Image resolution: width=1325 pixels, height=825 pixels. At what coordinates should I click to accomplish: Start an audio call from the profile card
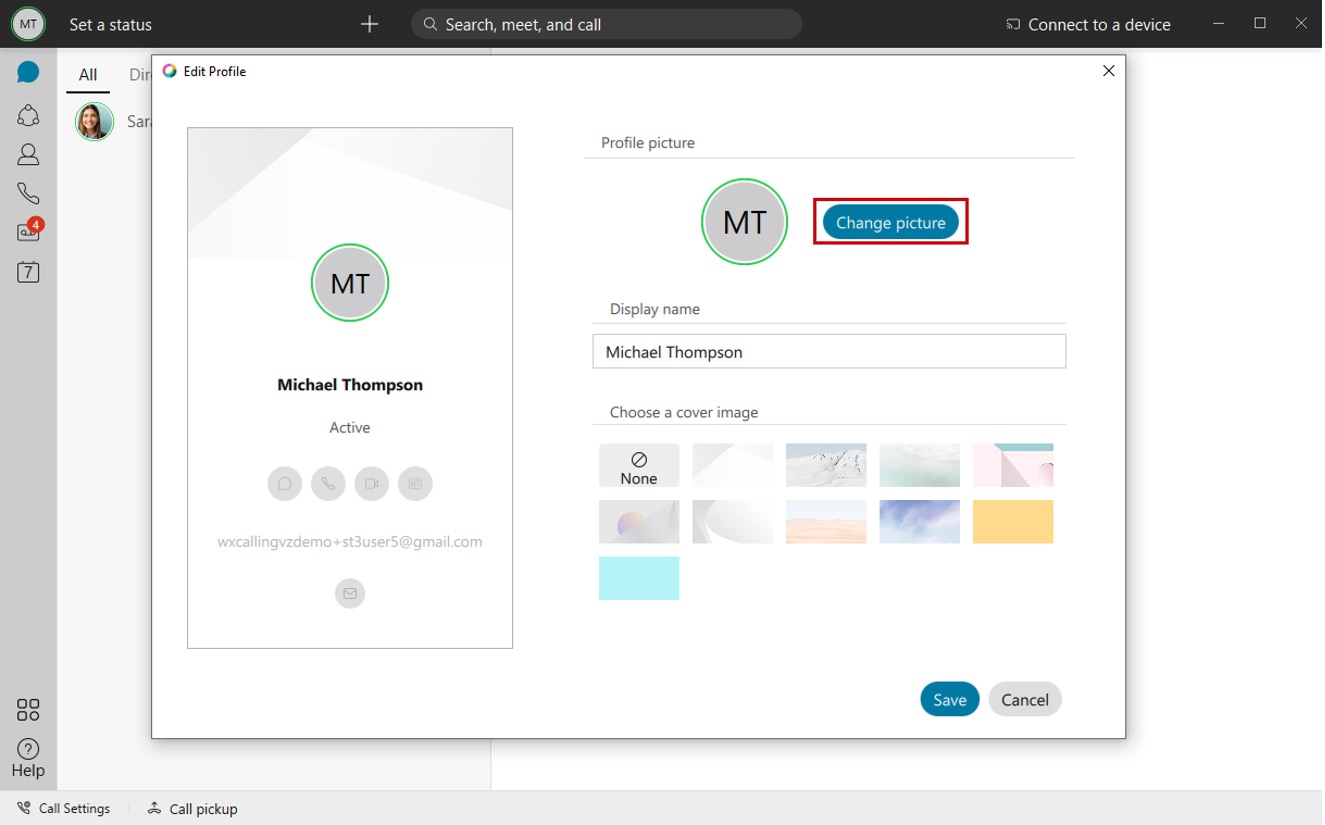click(328, 483)
